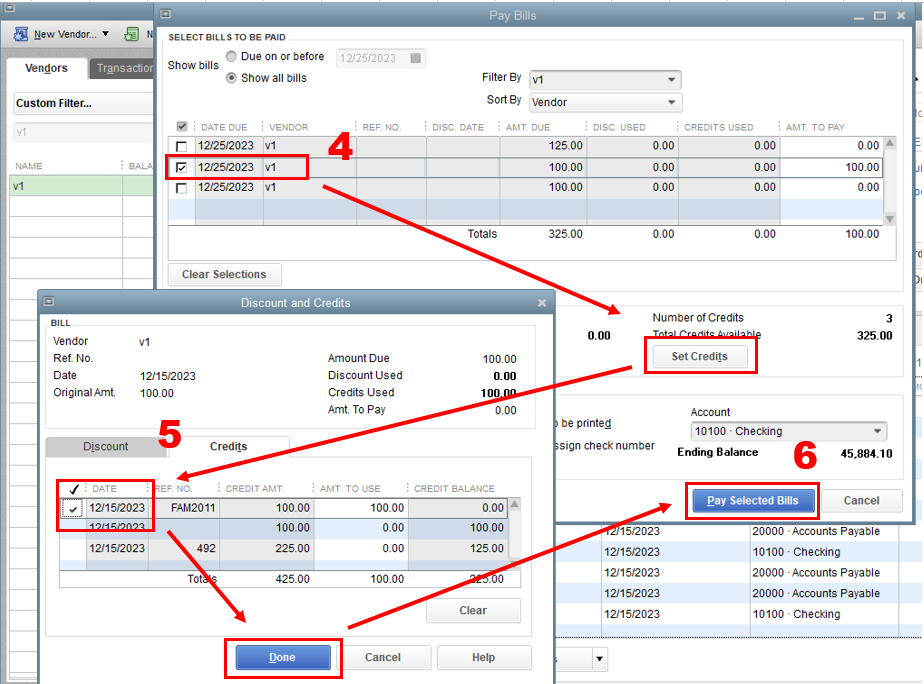The image size is (924, 684).
Task: Switch to the Vendors tab
Action: 46,68
